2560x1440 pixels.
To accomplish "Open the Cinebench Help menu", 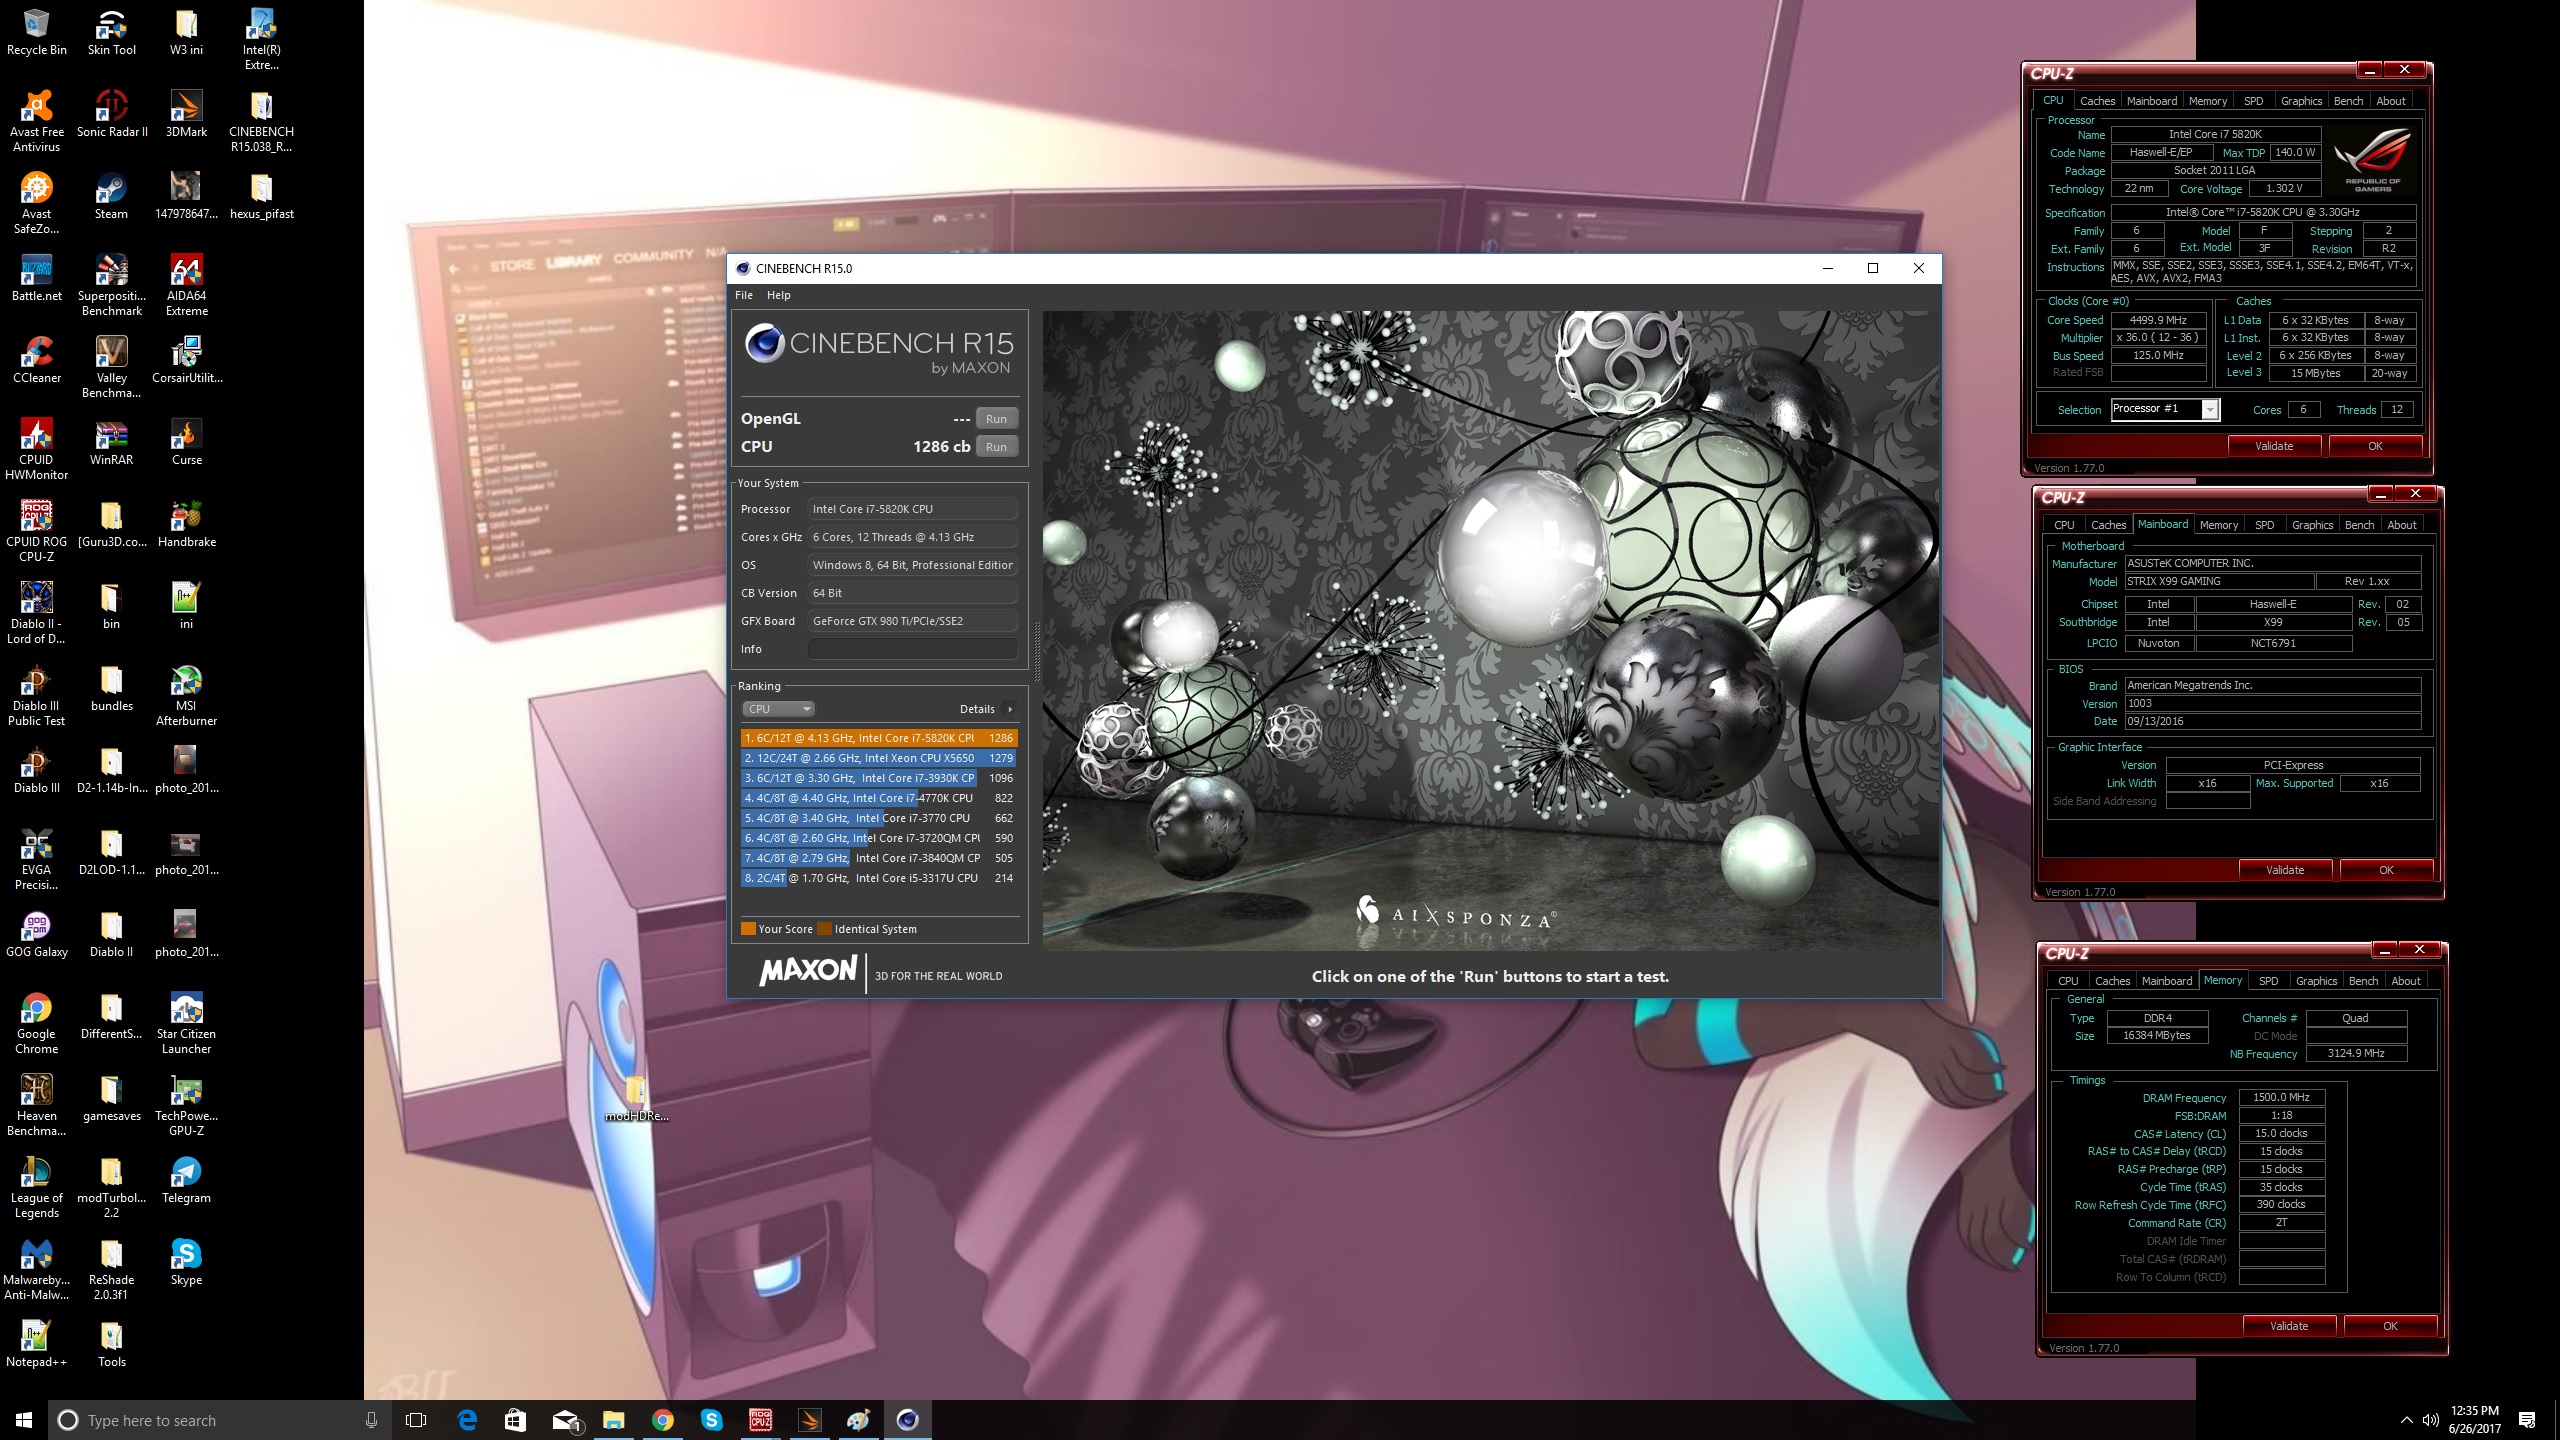I will (x=779, y=295).
